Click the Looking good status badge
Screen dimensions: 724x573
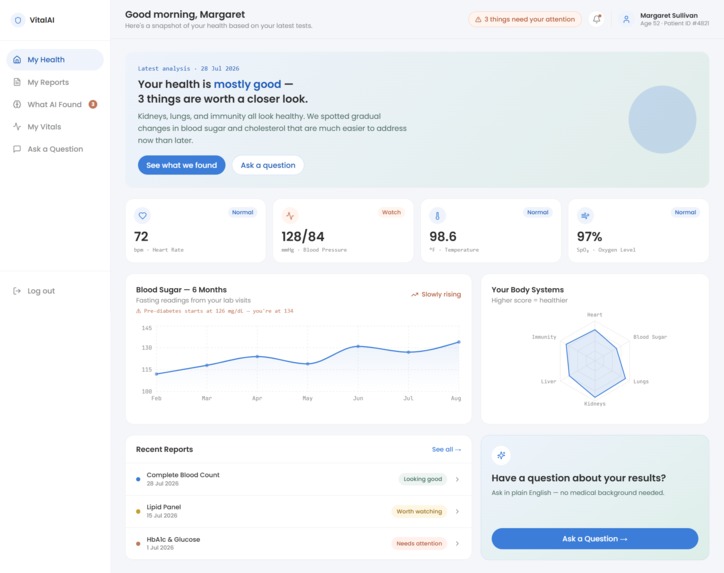422,479
